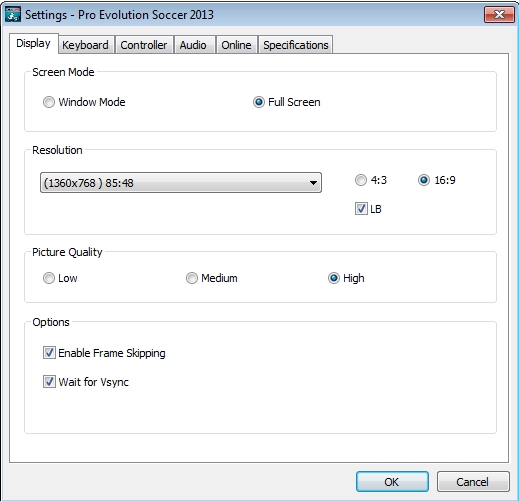Select the Online tab

click(236, 45)
